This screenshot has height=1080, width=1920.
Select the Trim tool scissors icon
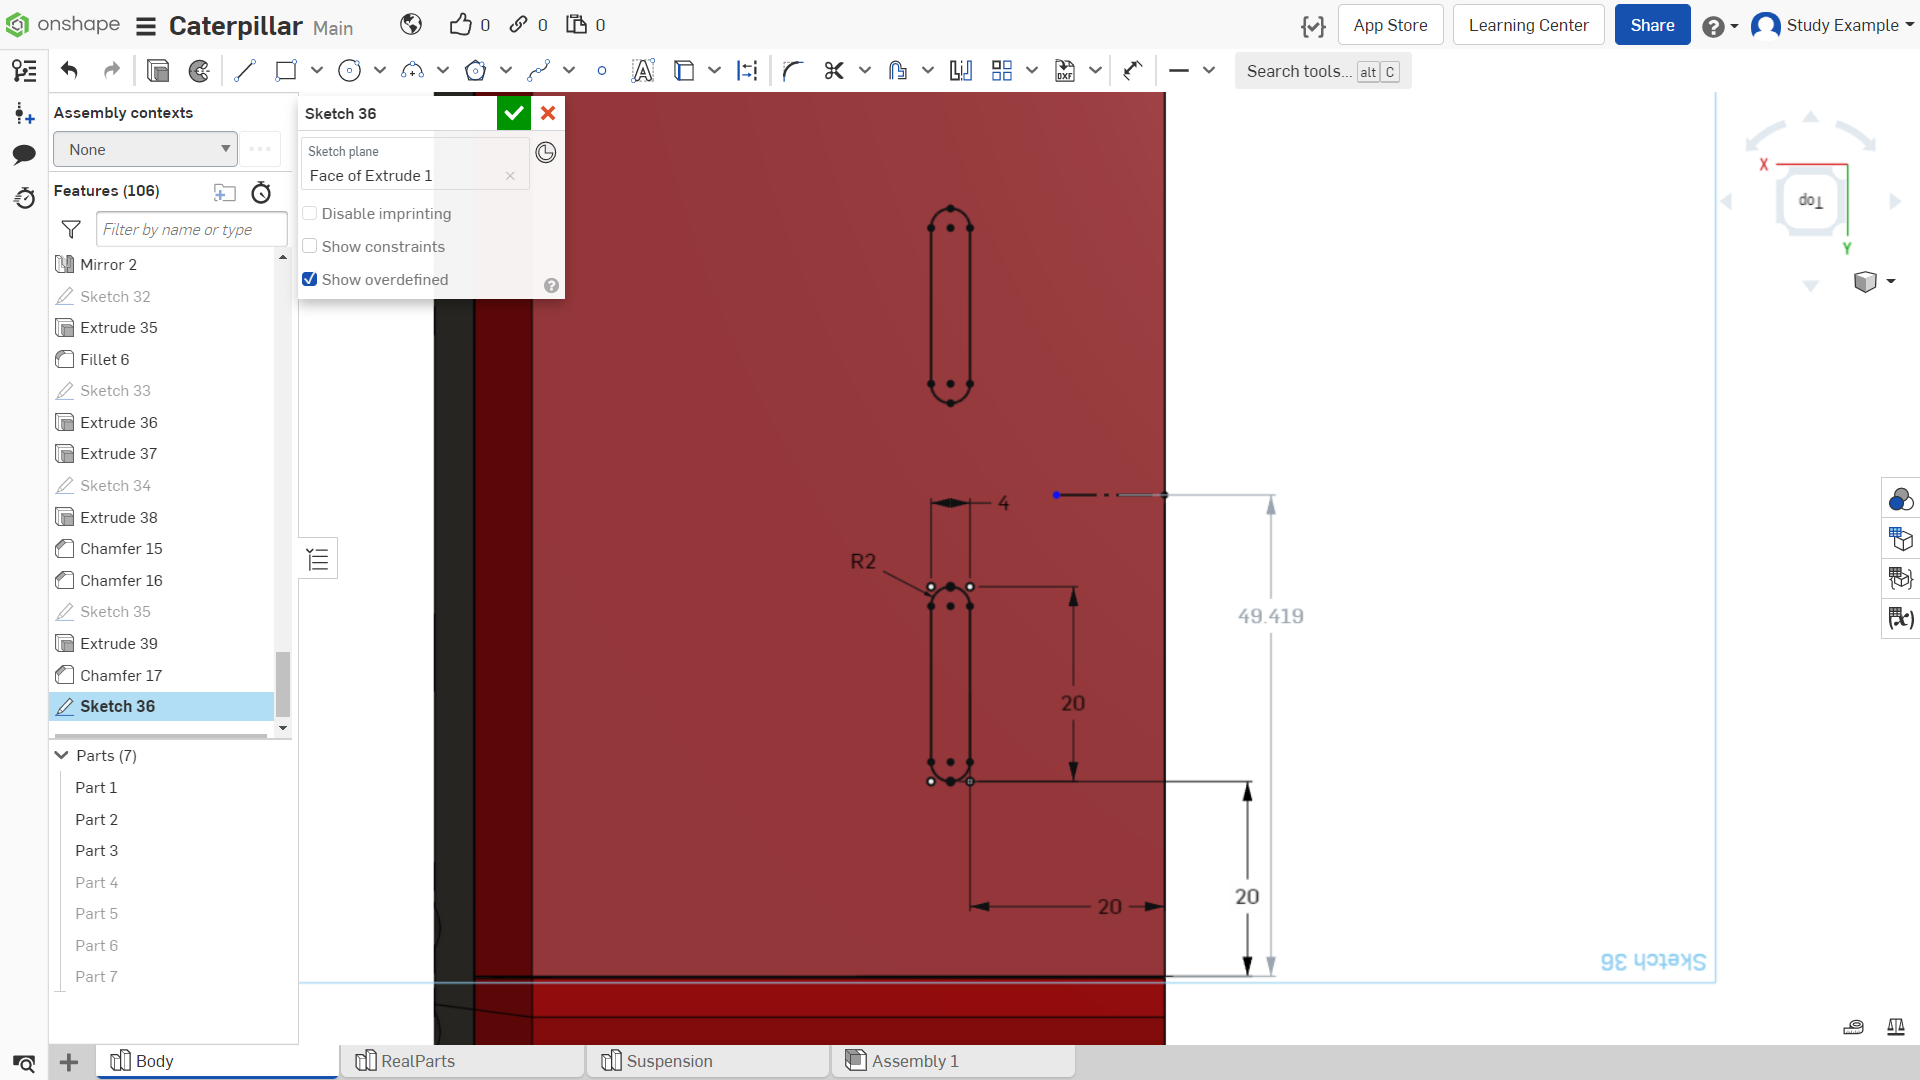coord(834,71)
